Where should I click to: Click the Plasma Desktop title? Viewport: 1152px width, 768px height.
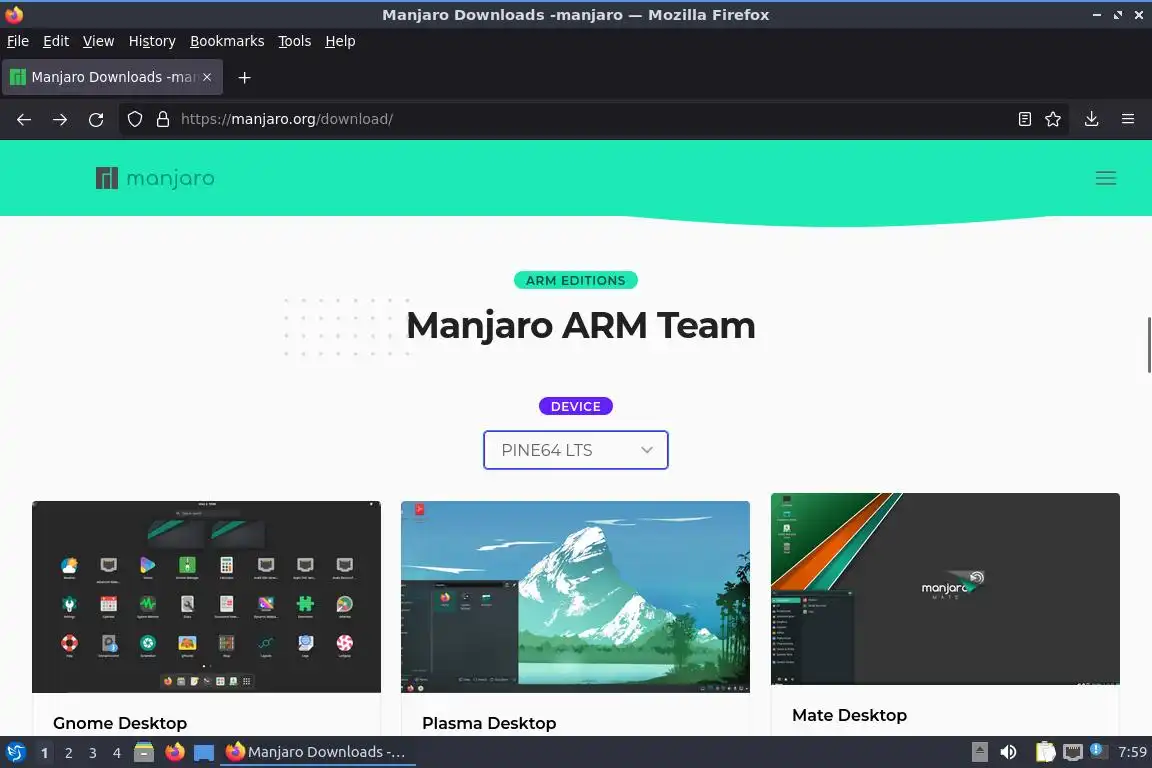coord(489,723)
